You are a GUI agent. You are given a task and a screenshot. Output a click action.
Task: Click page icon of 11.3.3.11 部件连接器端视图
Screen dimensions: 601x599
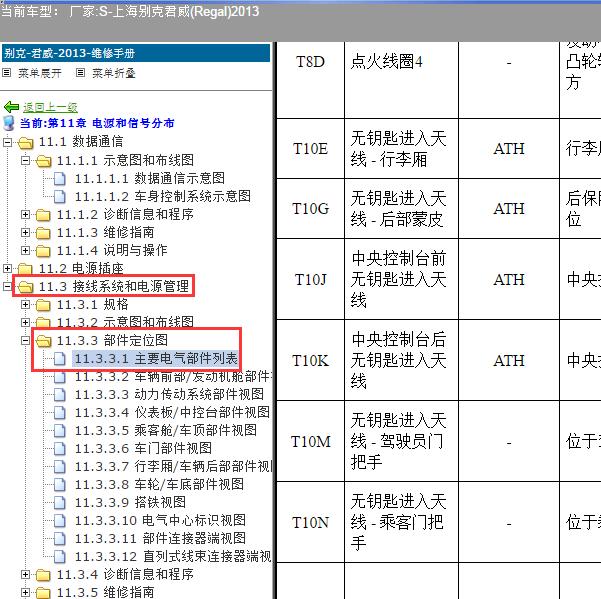pyautogui.click(x=59, y=538)
